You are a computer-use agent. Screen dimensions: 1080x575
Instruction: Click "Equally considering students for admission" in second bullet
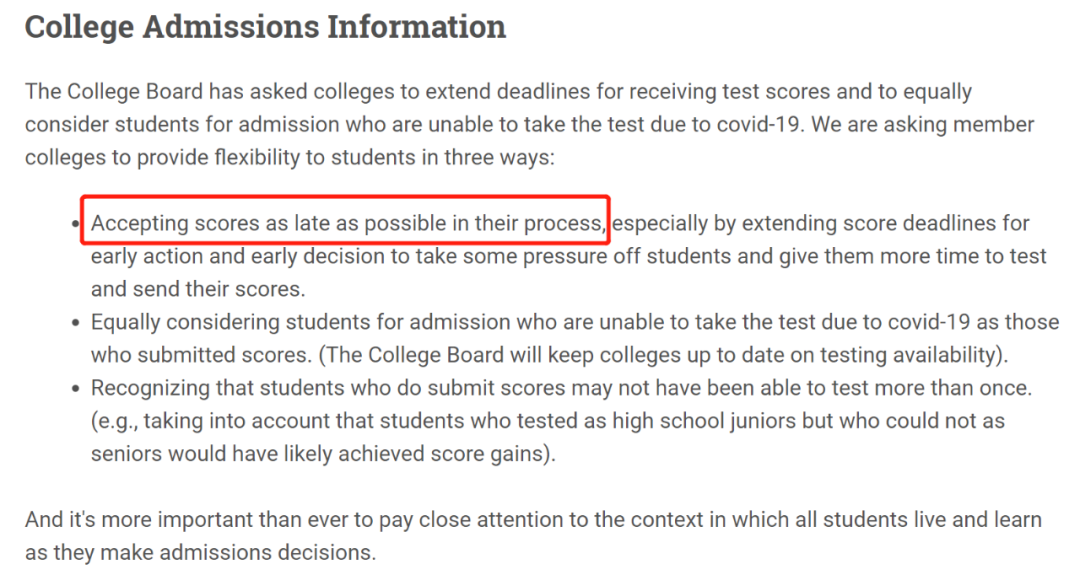(300, 322)
